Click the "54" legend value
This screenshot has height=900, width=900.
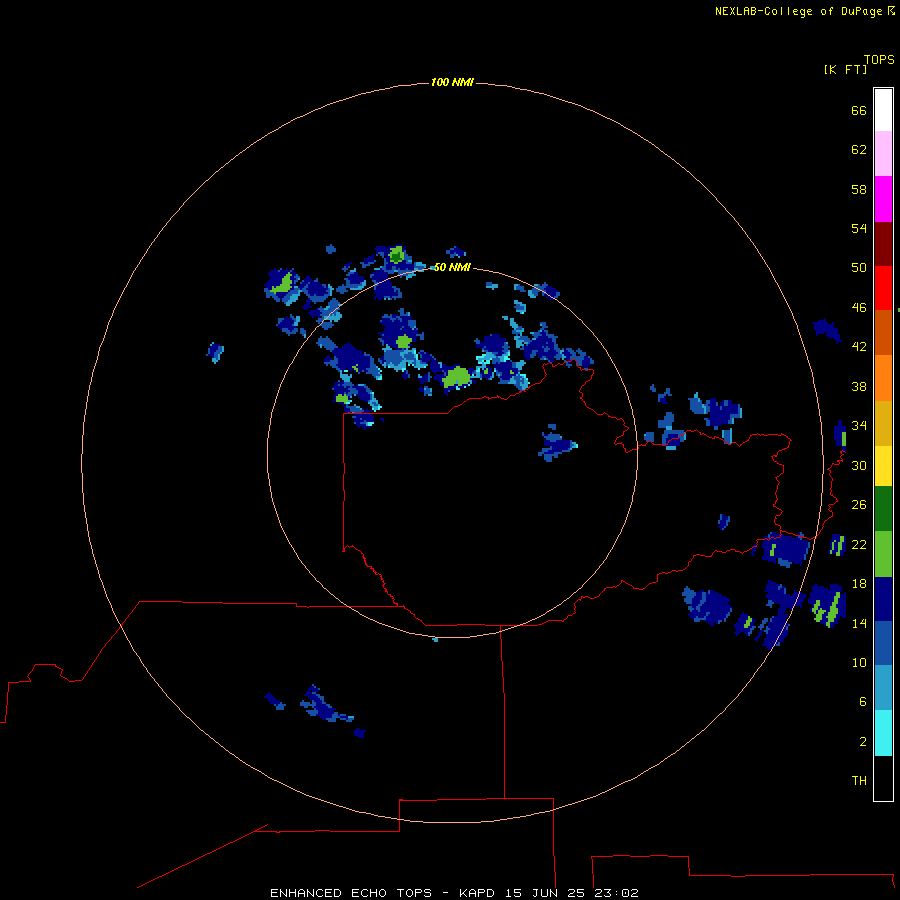[859, 228]
